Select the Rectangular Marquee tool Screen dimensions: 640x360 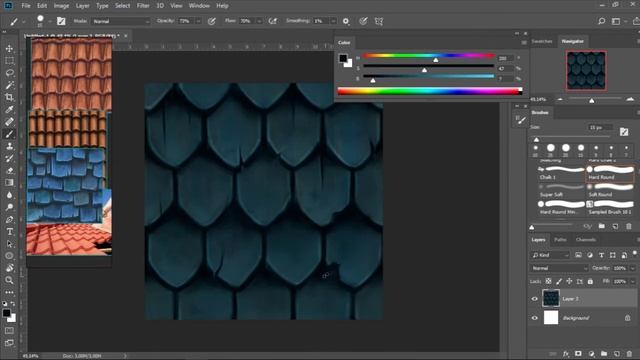point(9,61)
